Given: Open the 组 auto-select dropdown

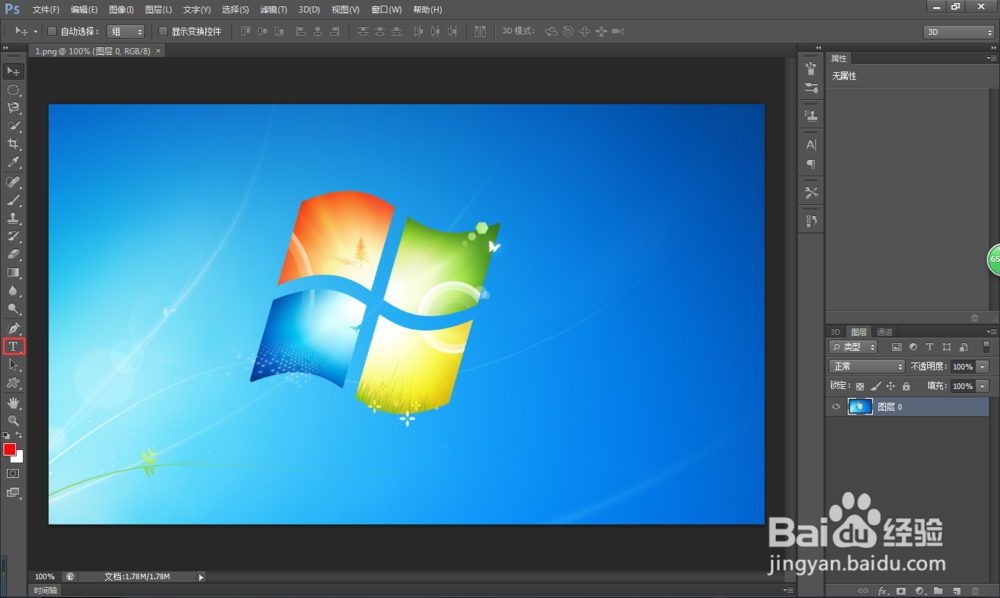Looking at the screenshot, I should click(x=126, y=31).
